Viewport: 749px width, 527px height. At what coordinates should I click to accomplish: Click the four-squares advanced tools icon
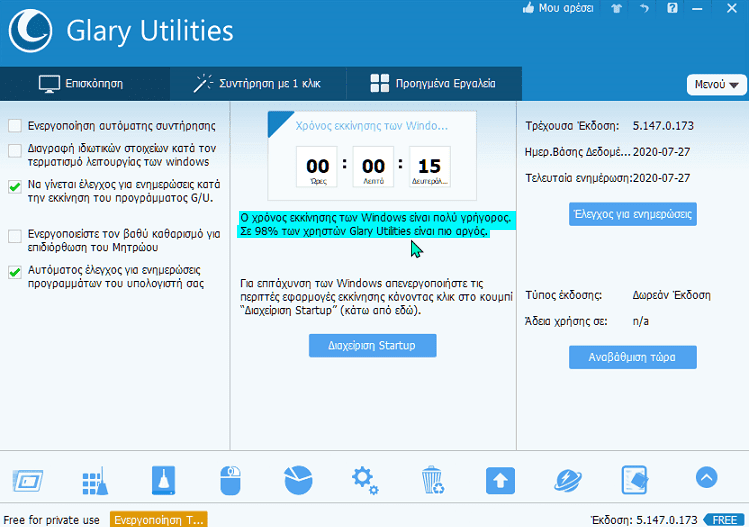380,83
